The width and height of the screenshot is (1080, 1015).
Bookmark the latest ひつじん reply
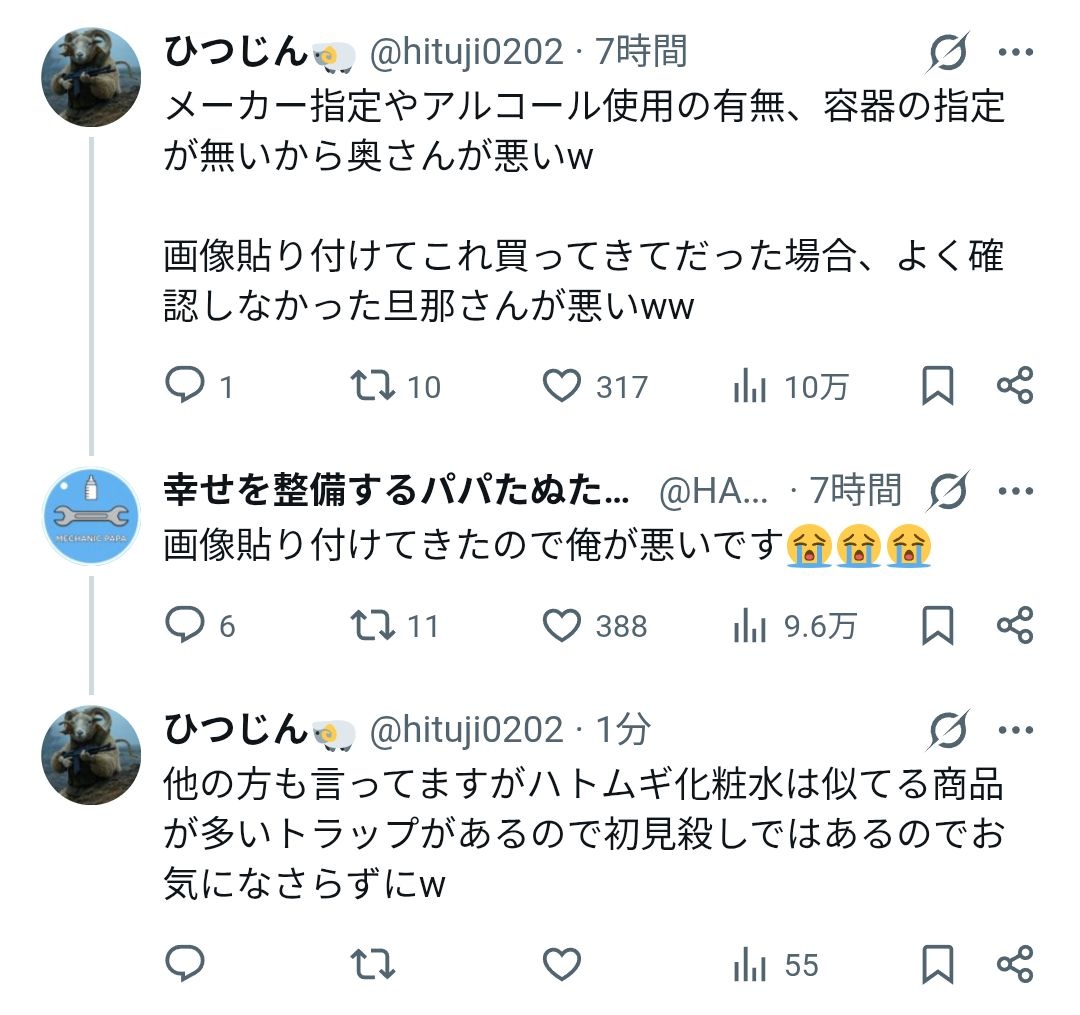pos(937,964)
